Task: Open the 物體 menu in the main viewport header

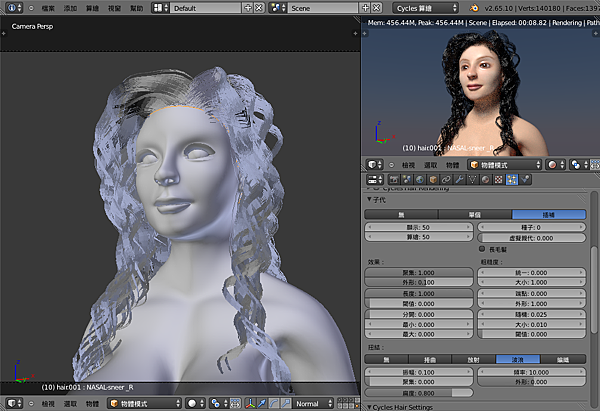Action: pyautogui.click(x=92, y=404)
